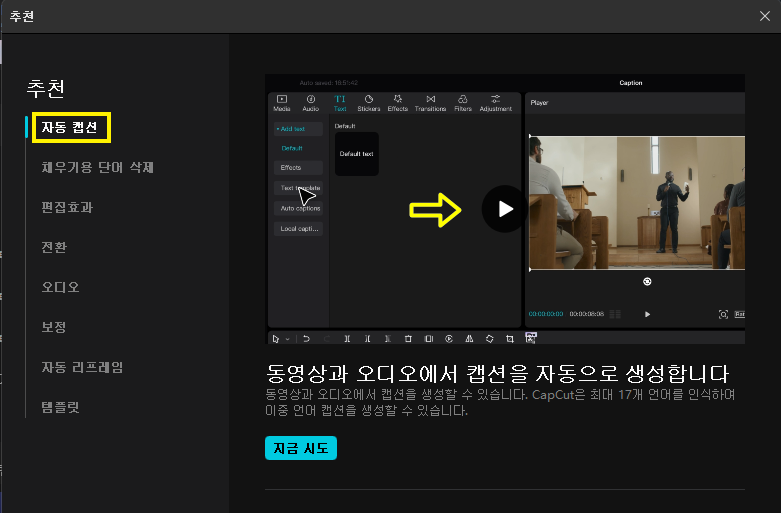
Task: Close the 추천 dialog with the X
Action: pos(765,16)
